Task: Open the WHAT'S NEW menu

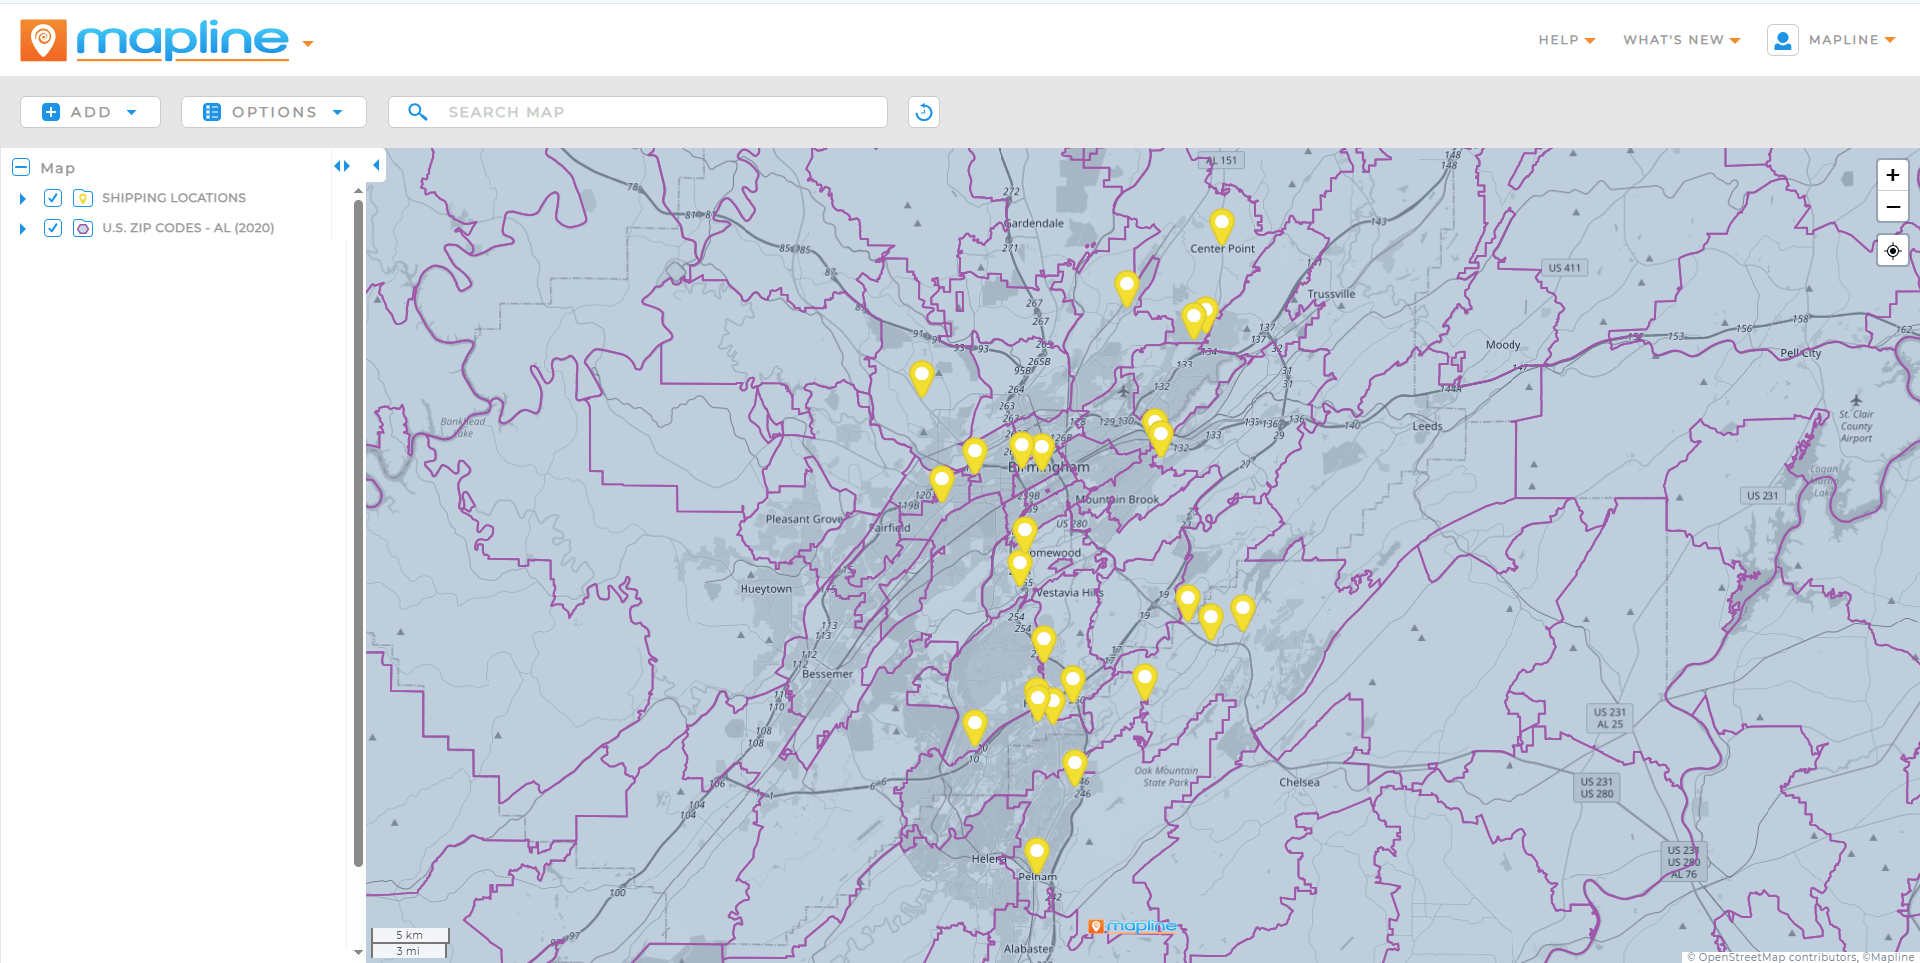Action: click(x=1681, y=40)
